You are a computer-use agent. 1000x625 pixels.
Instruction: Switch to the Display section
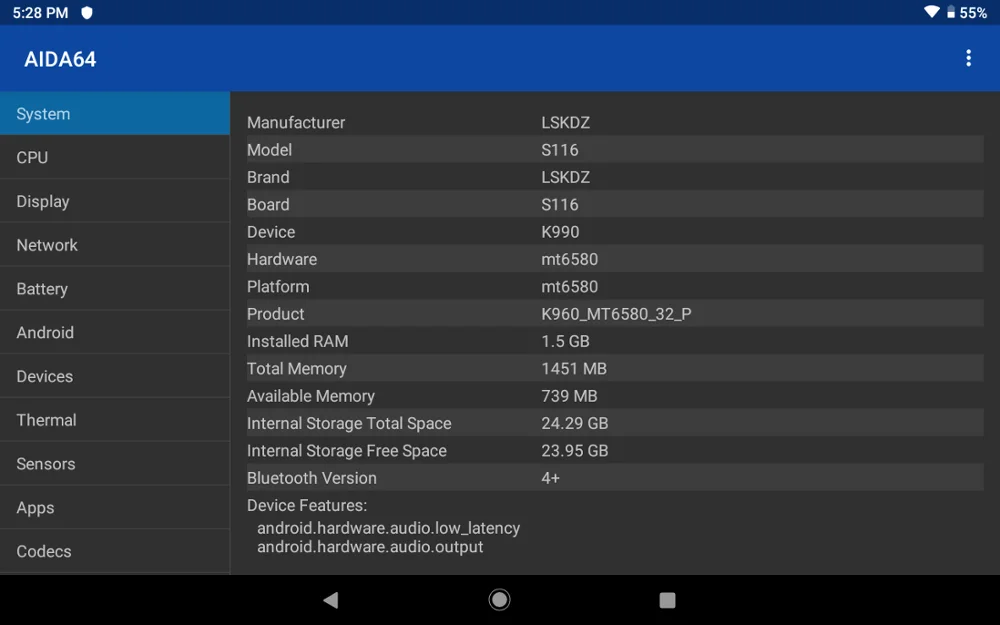click(115, 202)
